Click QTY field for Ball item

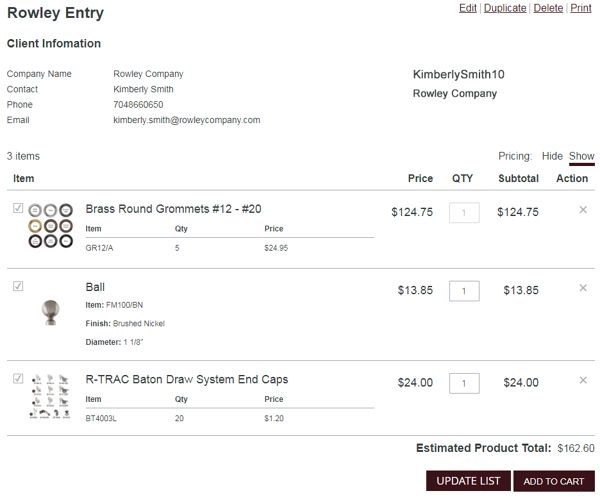(x=464, y=291)
